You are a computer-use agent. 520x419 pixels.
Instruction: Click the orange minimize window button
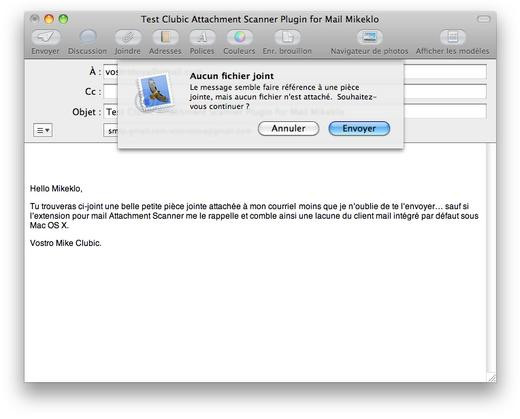pos(49,19)
